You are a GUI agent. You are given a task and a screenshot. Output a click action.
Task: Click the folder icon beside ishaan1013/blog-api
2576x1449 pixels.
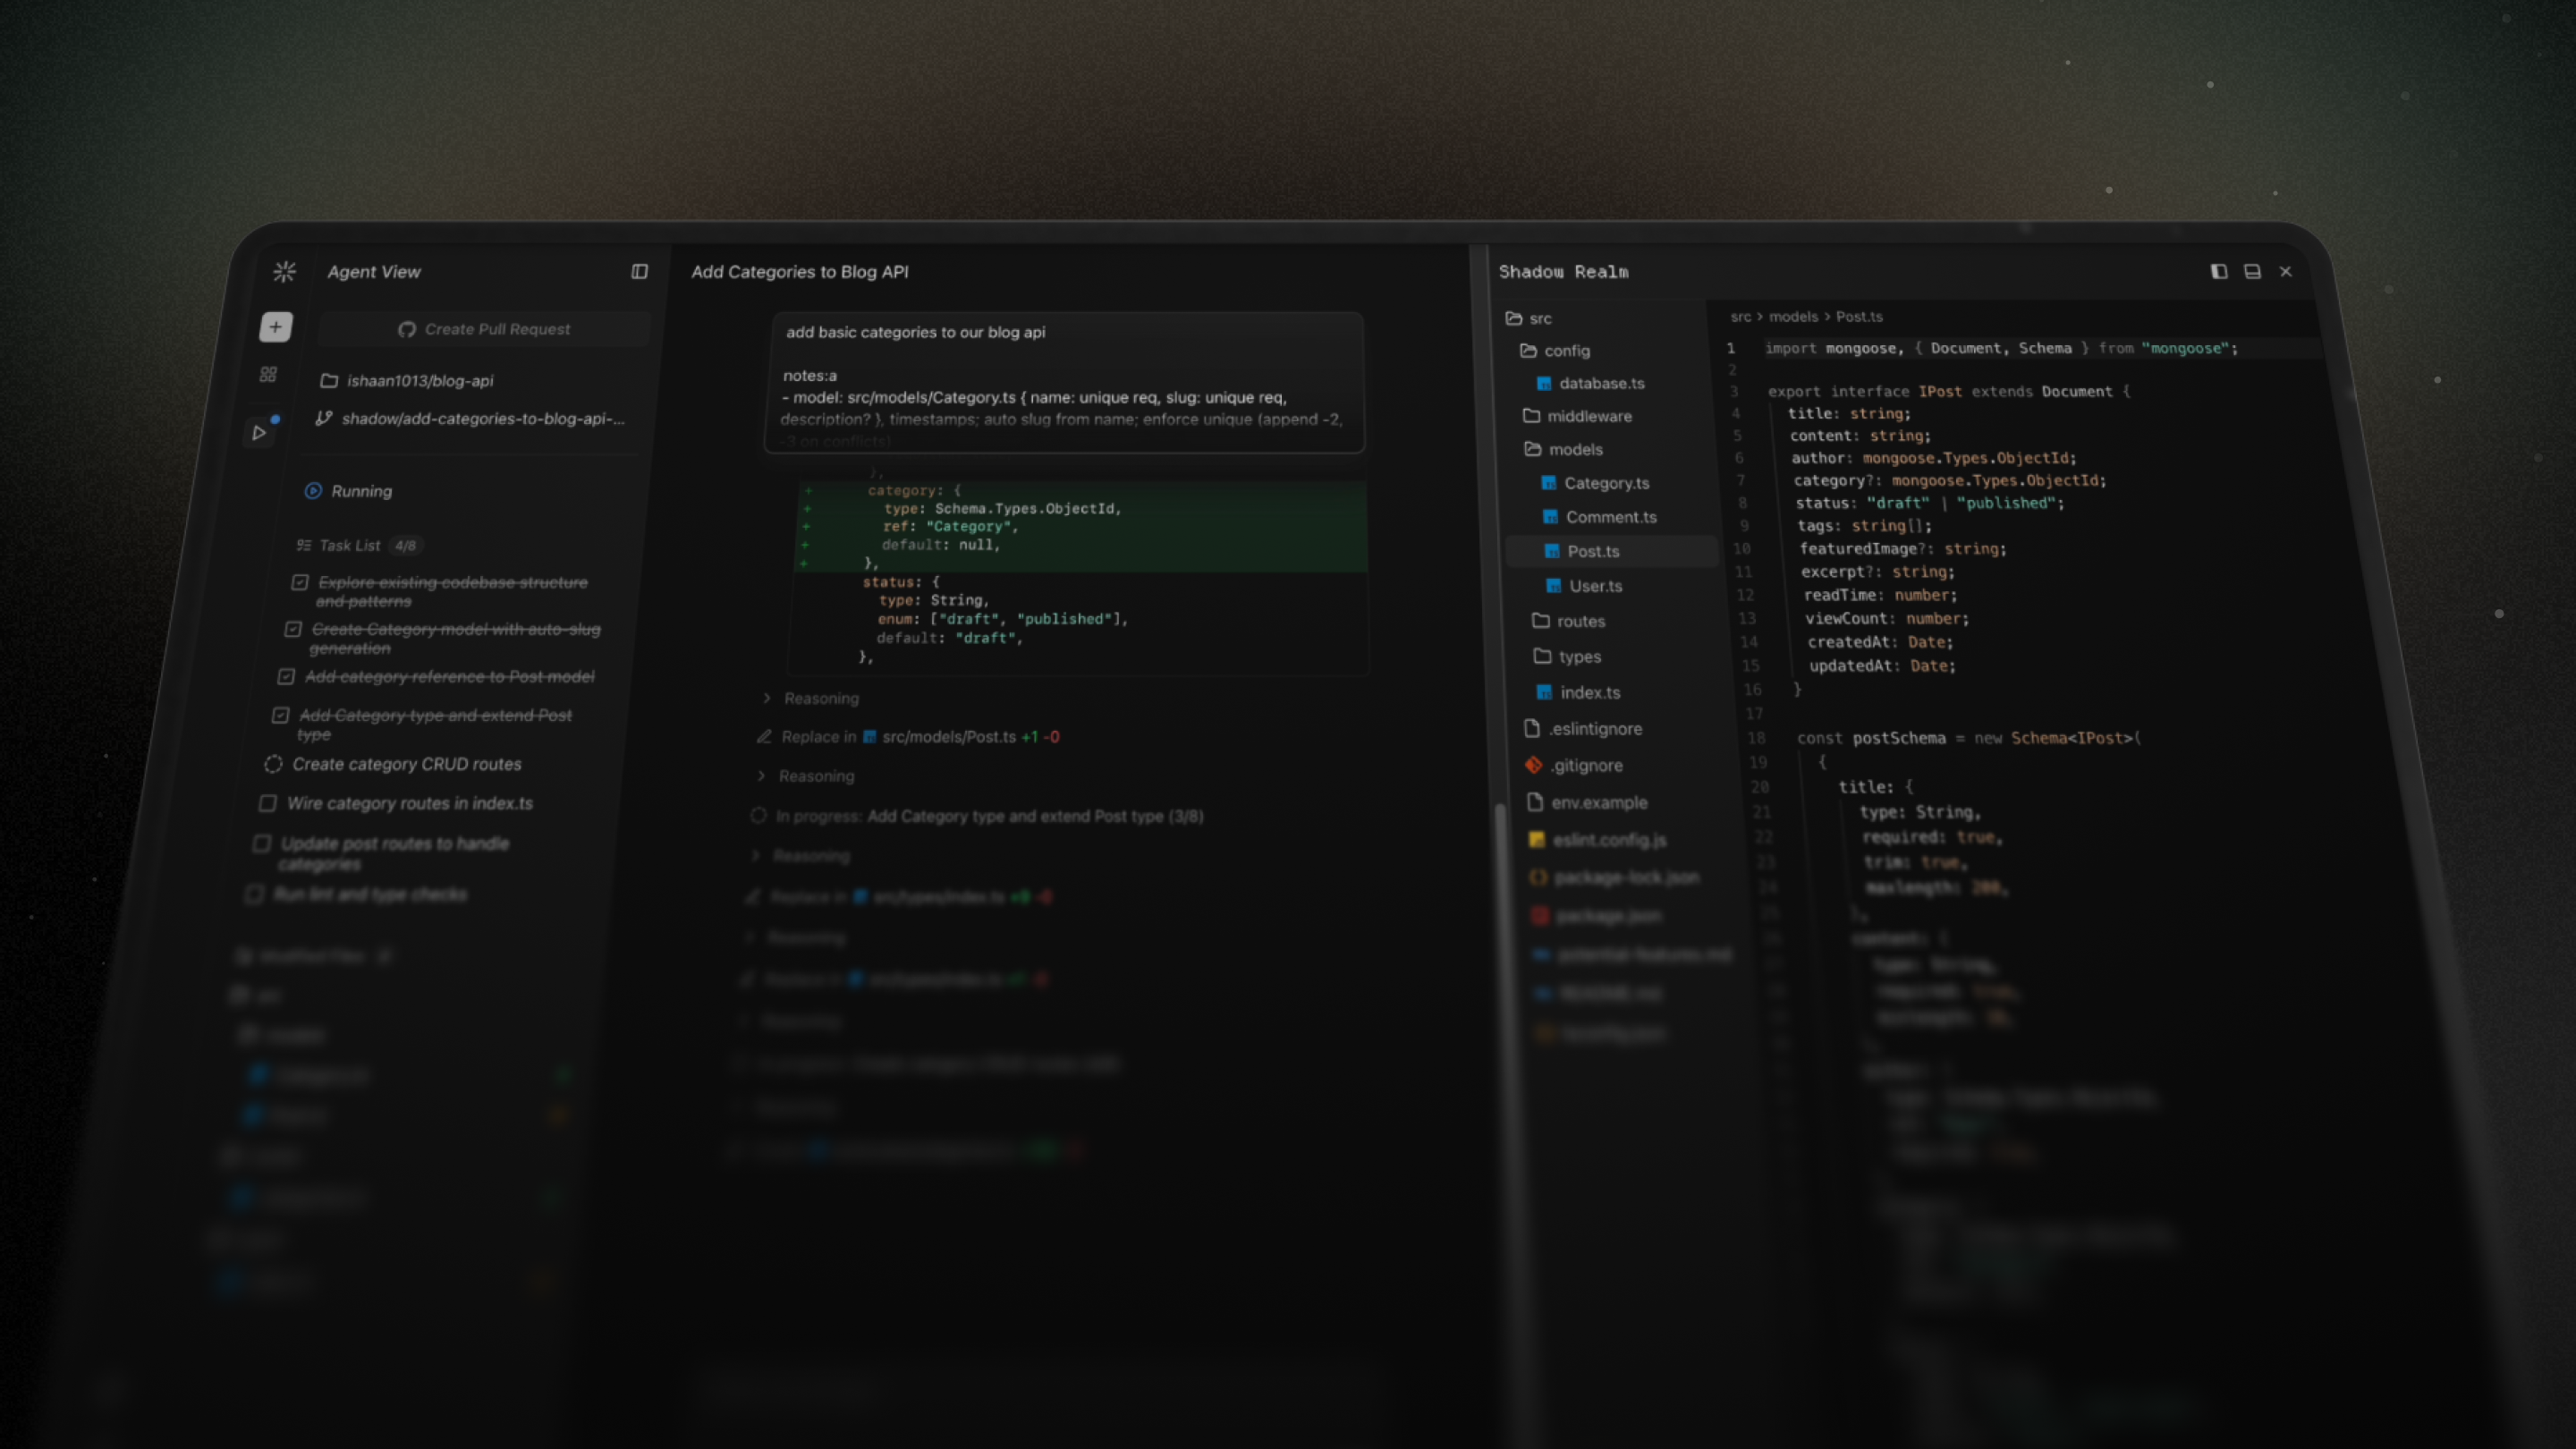pos(329,381)
